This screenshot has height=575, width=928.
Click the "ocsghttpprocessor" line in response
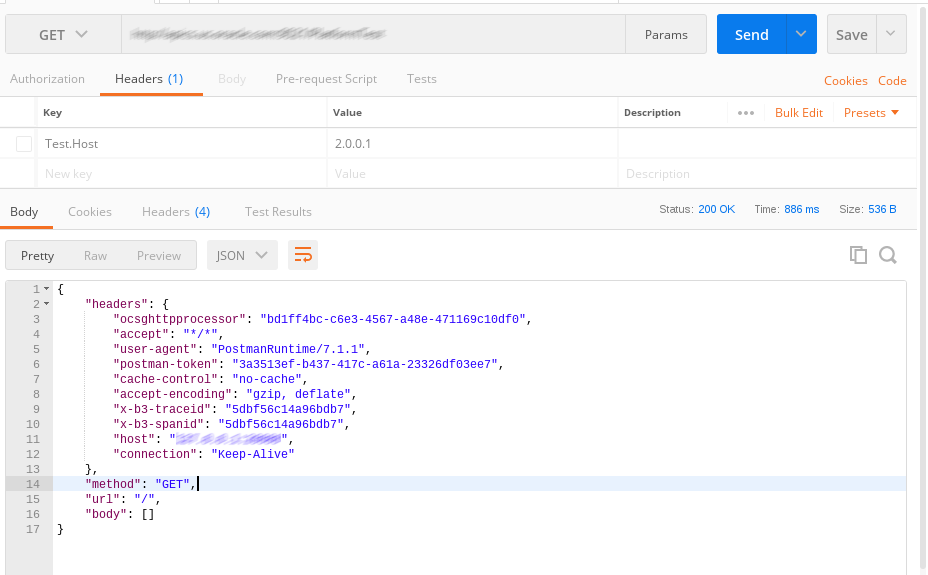pos(323,319)
